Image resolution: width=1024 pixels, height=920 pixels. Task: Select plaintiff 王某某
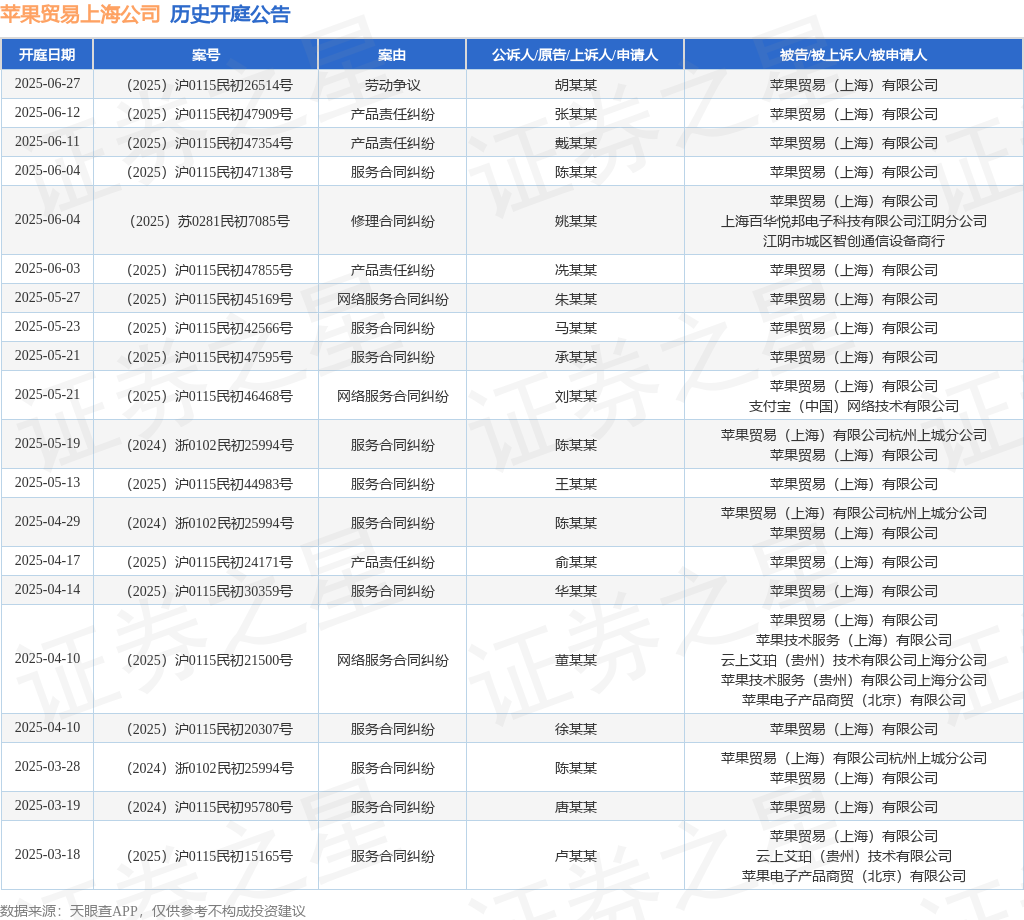(575, 484)
